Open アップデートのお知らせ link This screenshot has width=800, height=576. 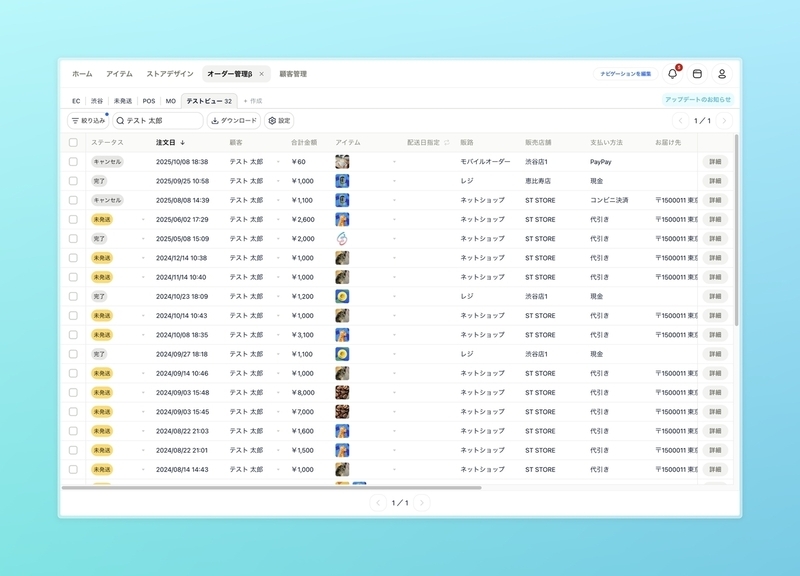point(697,99)
